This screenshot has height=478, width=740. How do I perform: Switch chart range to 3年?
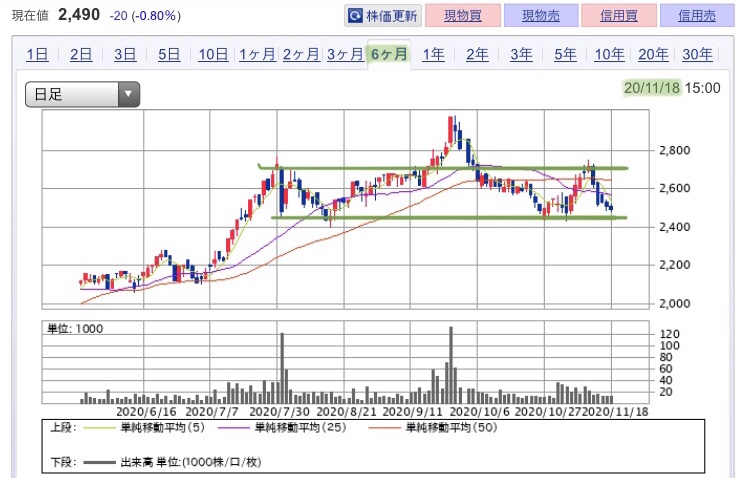[x=521, y=55]
